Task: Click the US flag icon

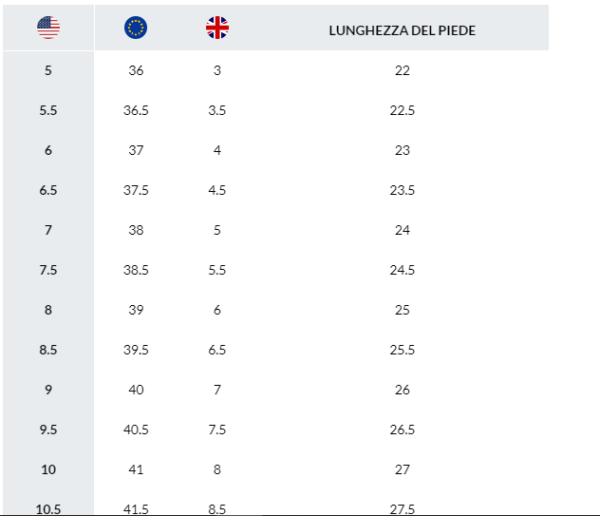Action: point(48,28)
